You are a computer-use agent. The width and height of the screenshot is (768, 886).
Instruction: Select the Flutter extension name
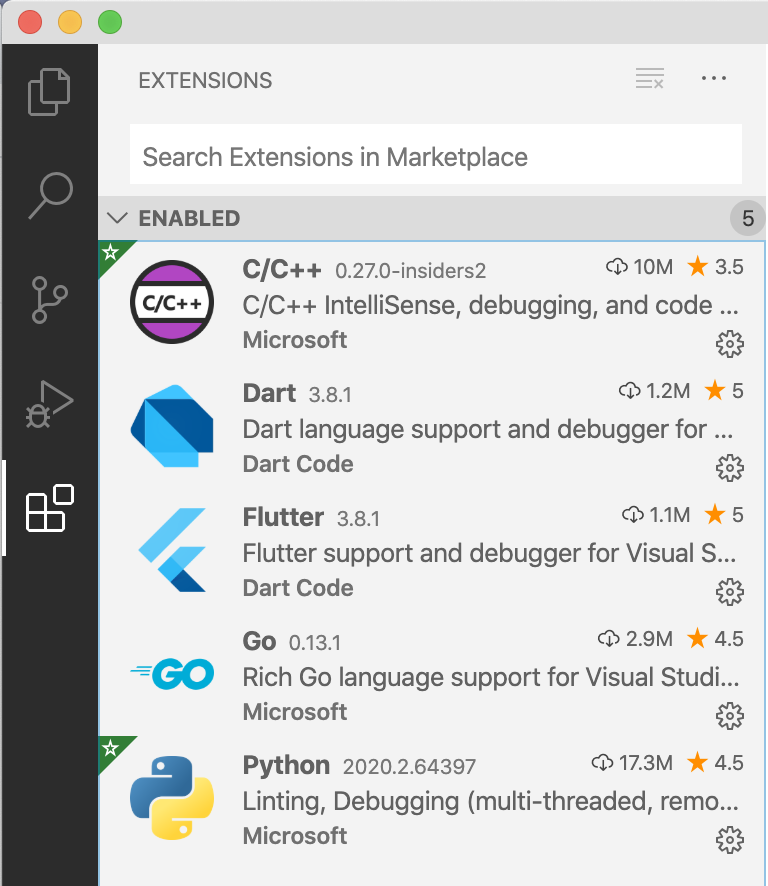(x=283, y=517)
